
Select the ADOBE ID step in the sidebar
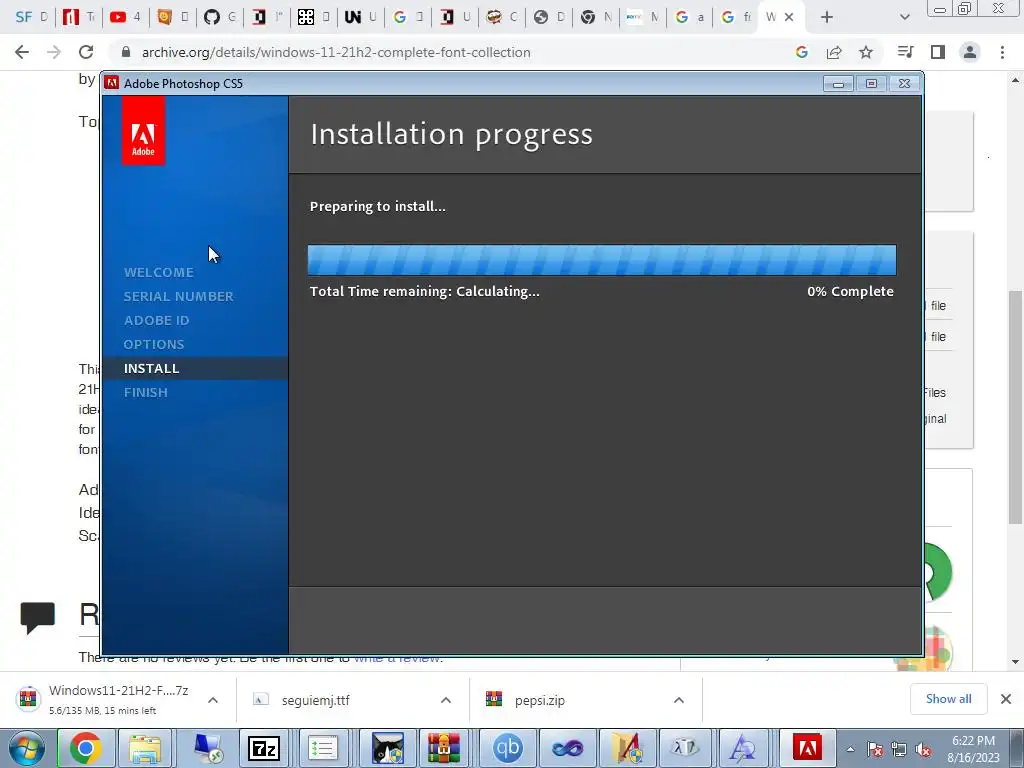click(156, 321)
